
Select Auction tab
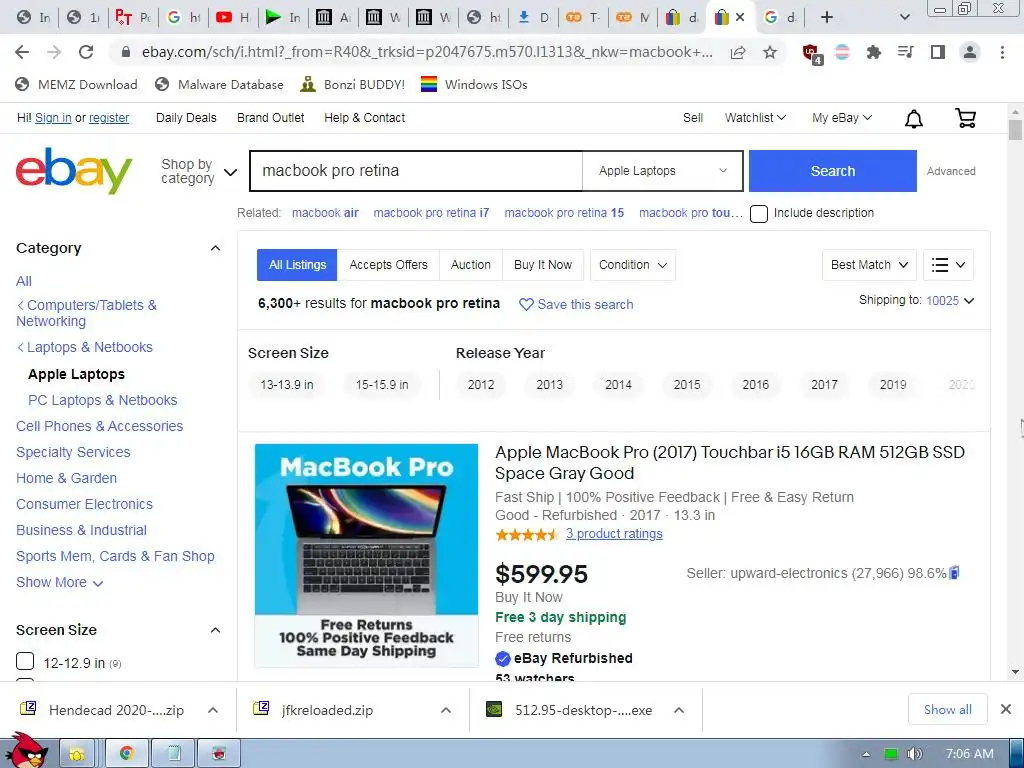(471, 265)
